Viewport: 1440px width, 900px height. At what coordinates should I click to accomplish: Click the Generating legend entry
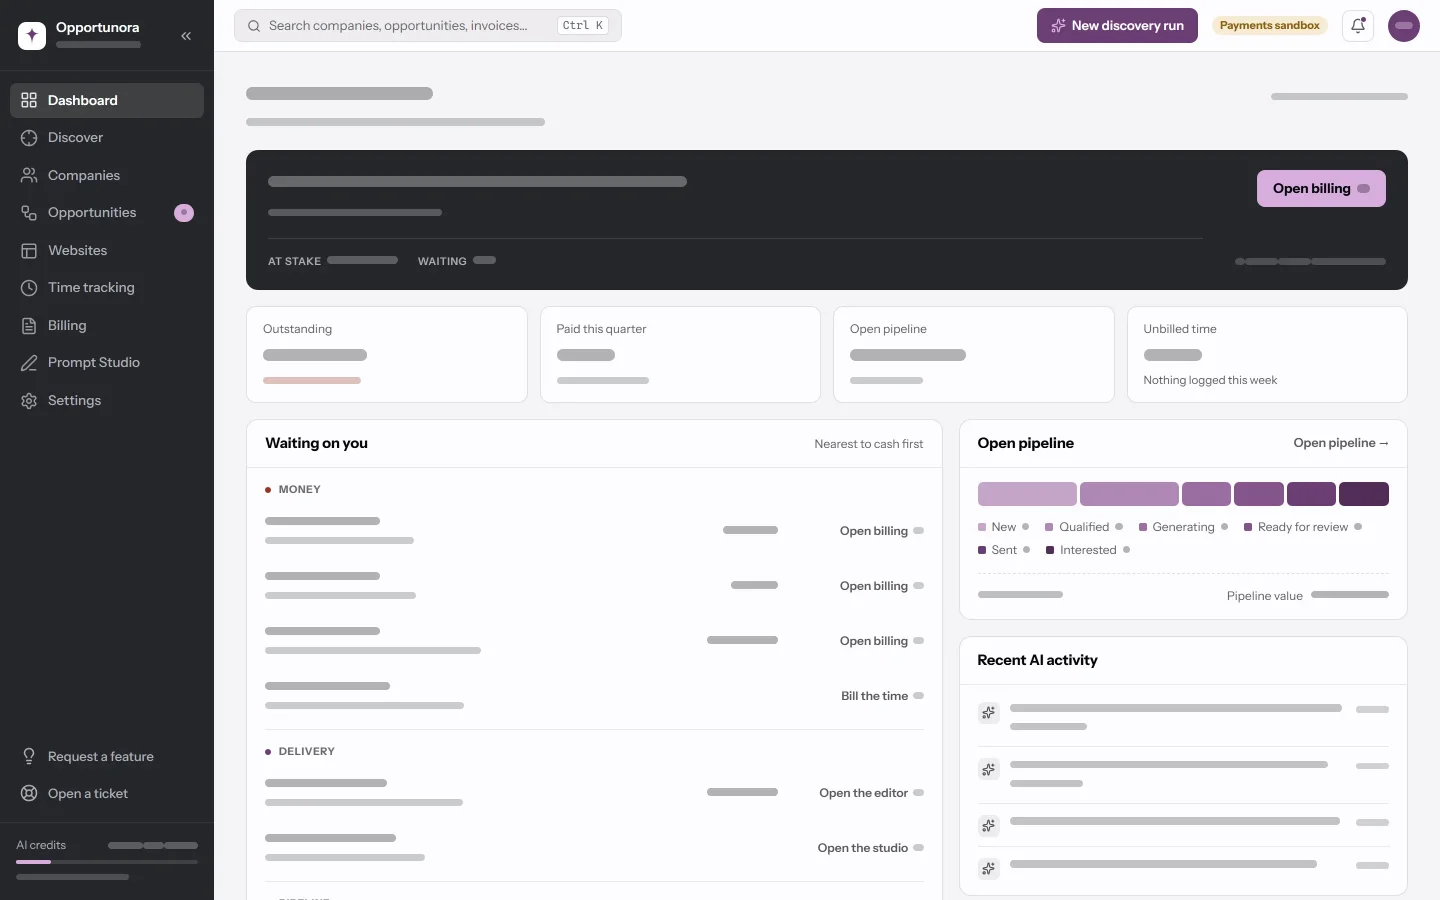(x=1184, y=527)
